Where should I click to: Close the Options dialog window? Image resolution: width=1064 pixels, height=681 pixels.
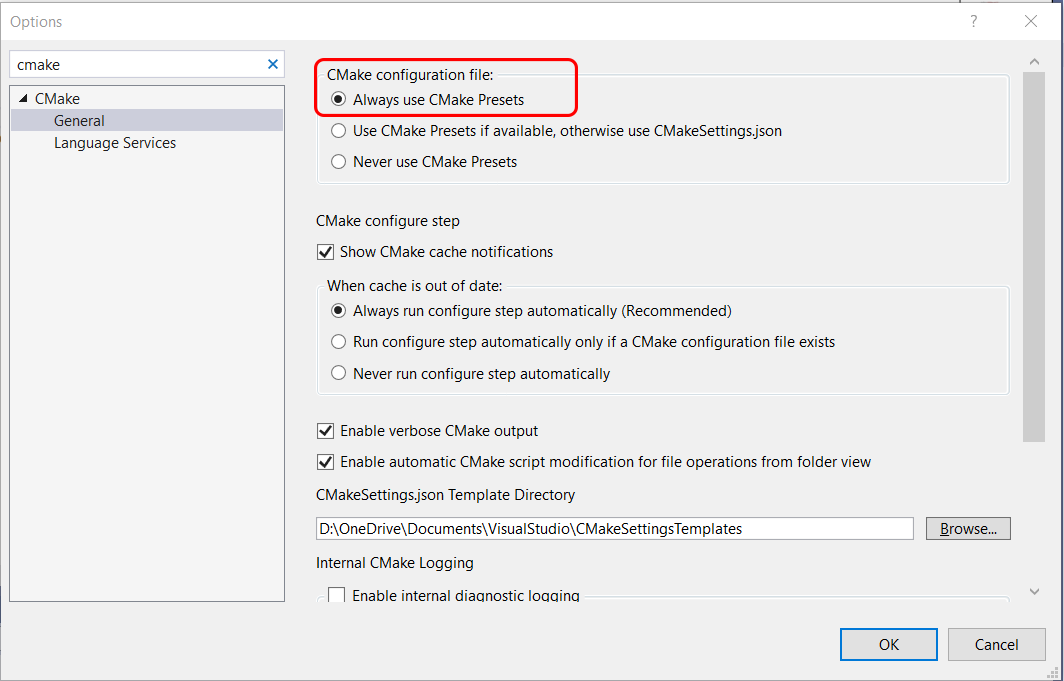coord(1031,22)
